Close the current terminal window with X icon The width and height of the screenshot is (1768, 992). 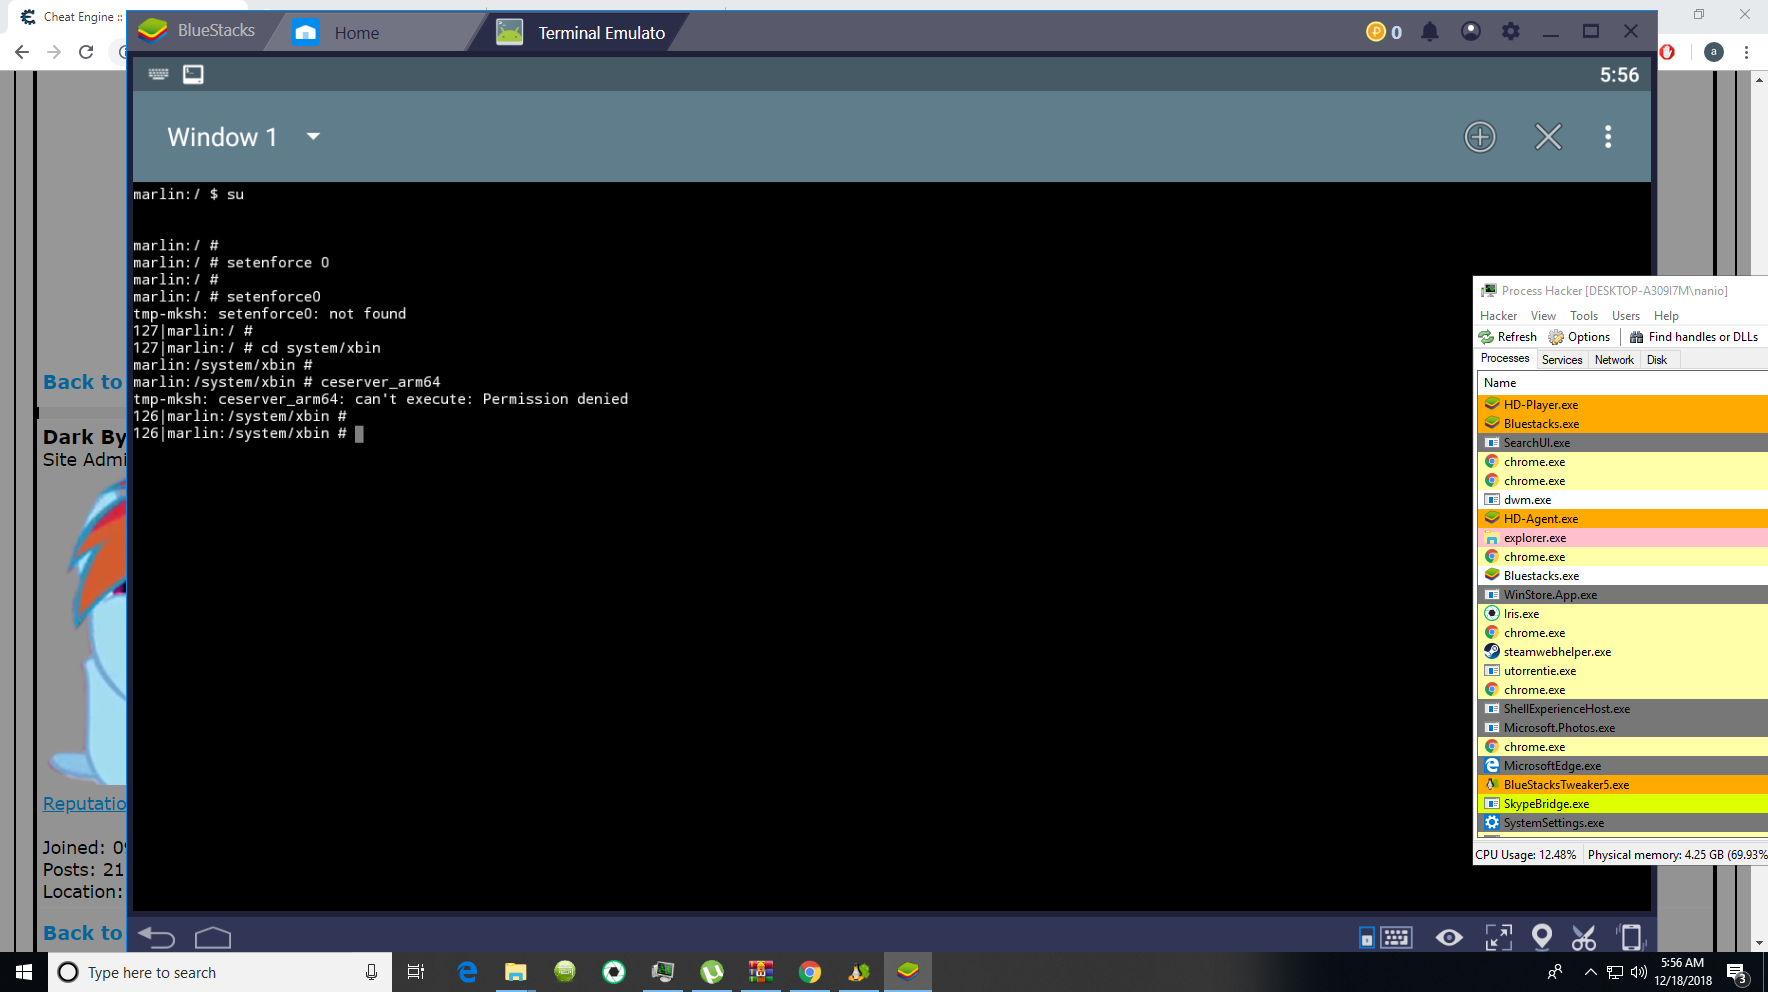[1548, 137]
